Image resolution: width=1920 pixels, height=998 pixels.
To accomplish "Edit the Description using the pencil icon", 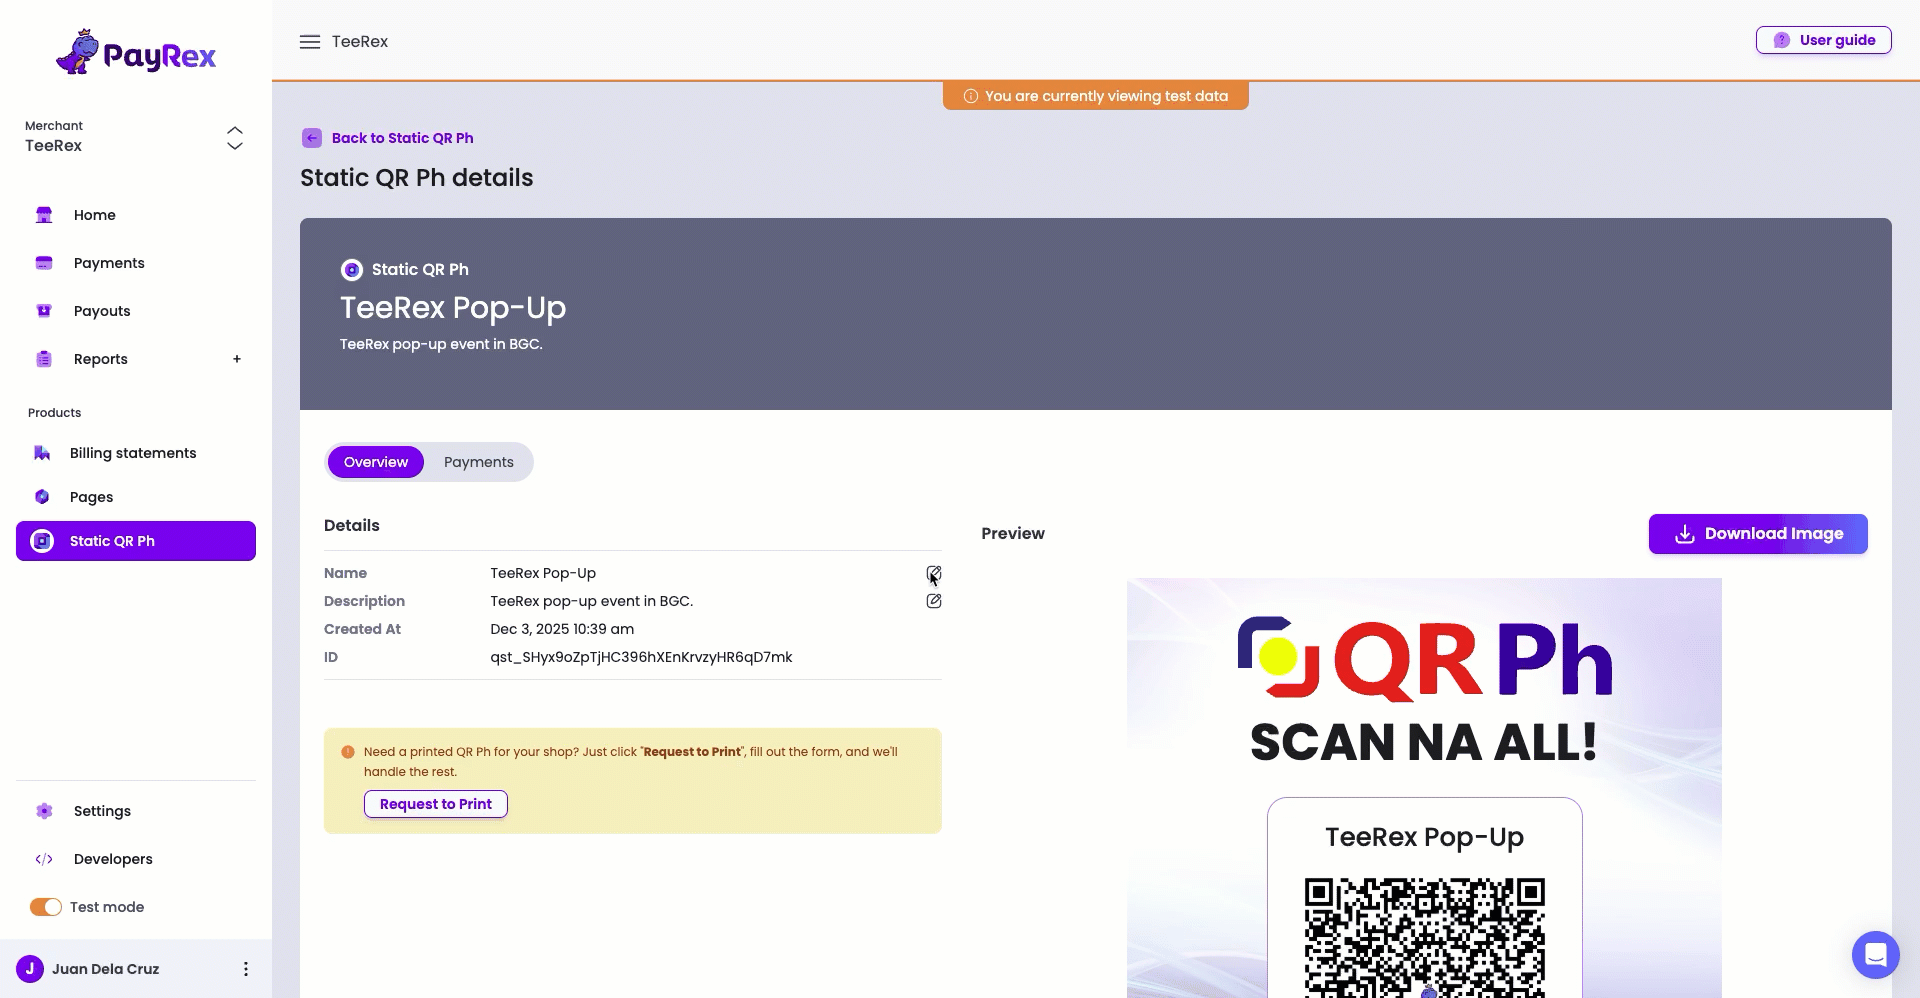I will 933,601.
